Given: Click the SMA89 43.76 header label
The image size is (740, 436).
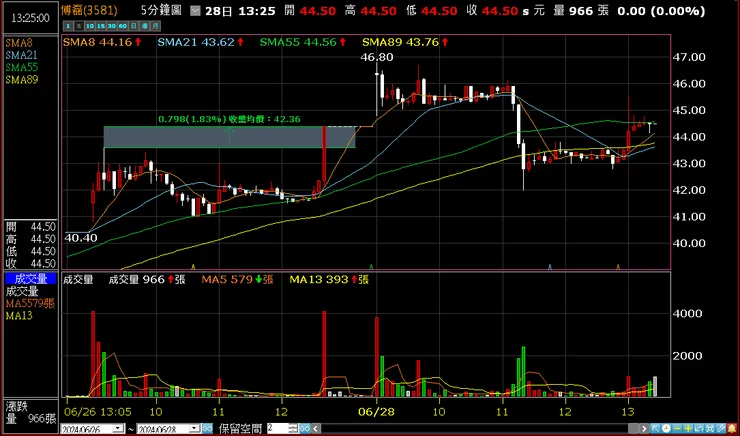Looking at the screenshot, I should (401, 42).
